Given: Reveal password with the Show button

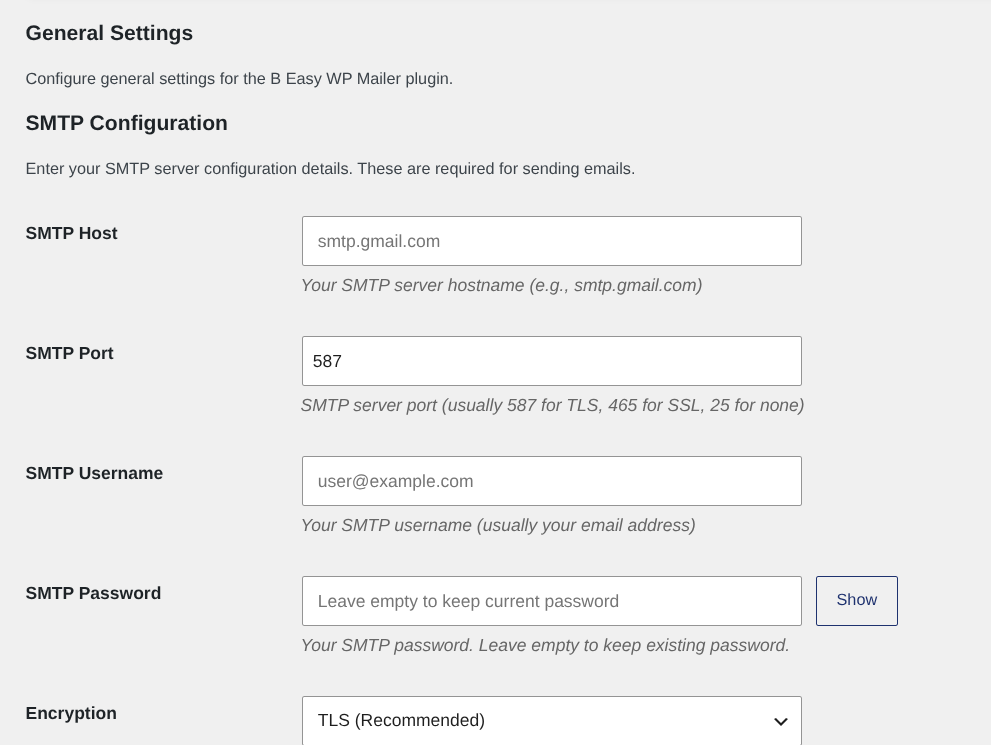Looking at the screenshot, I should 856,601.
